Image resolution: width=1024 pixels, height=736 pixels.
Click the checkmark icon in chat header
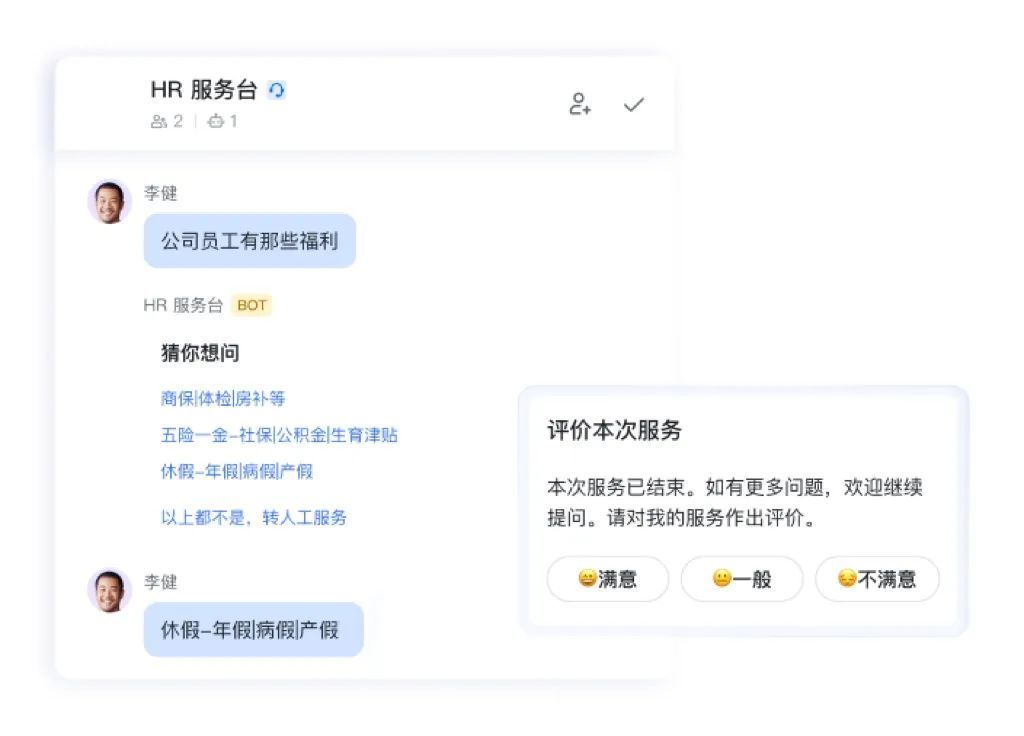click(x=633, y=104)
